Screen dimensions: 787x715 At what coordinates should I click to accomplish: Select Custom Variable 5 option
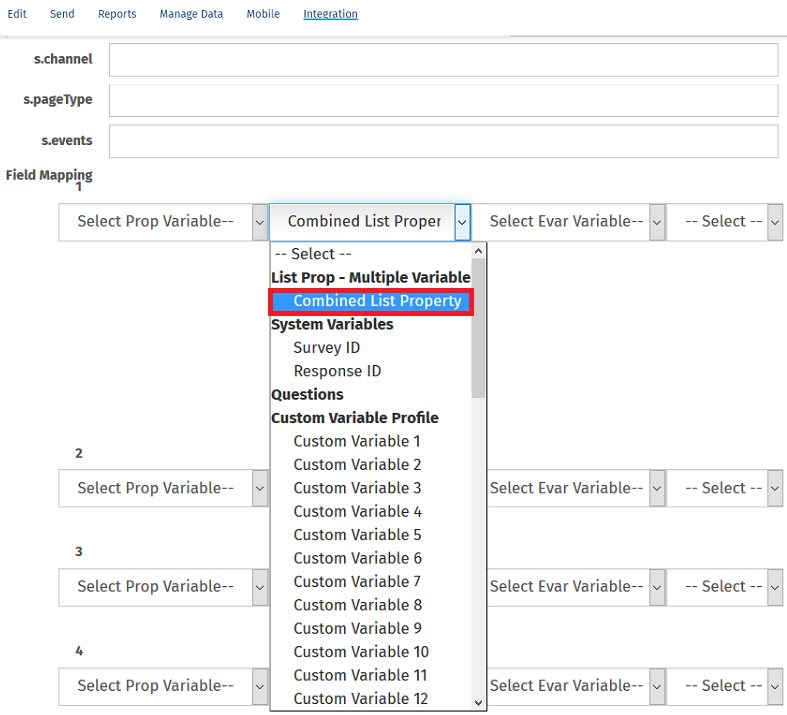click(357, 535)
